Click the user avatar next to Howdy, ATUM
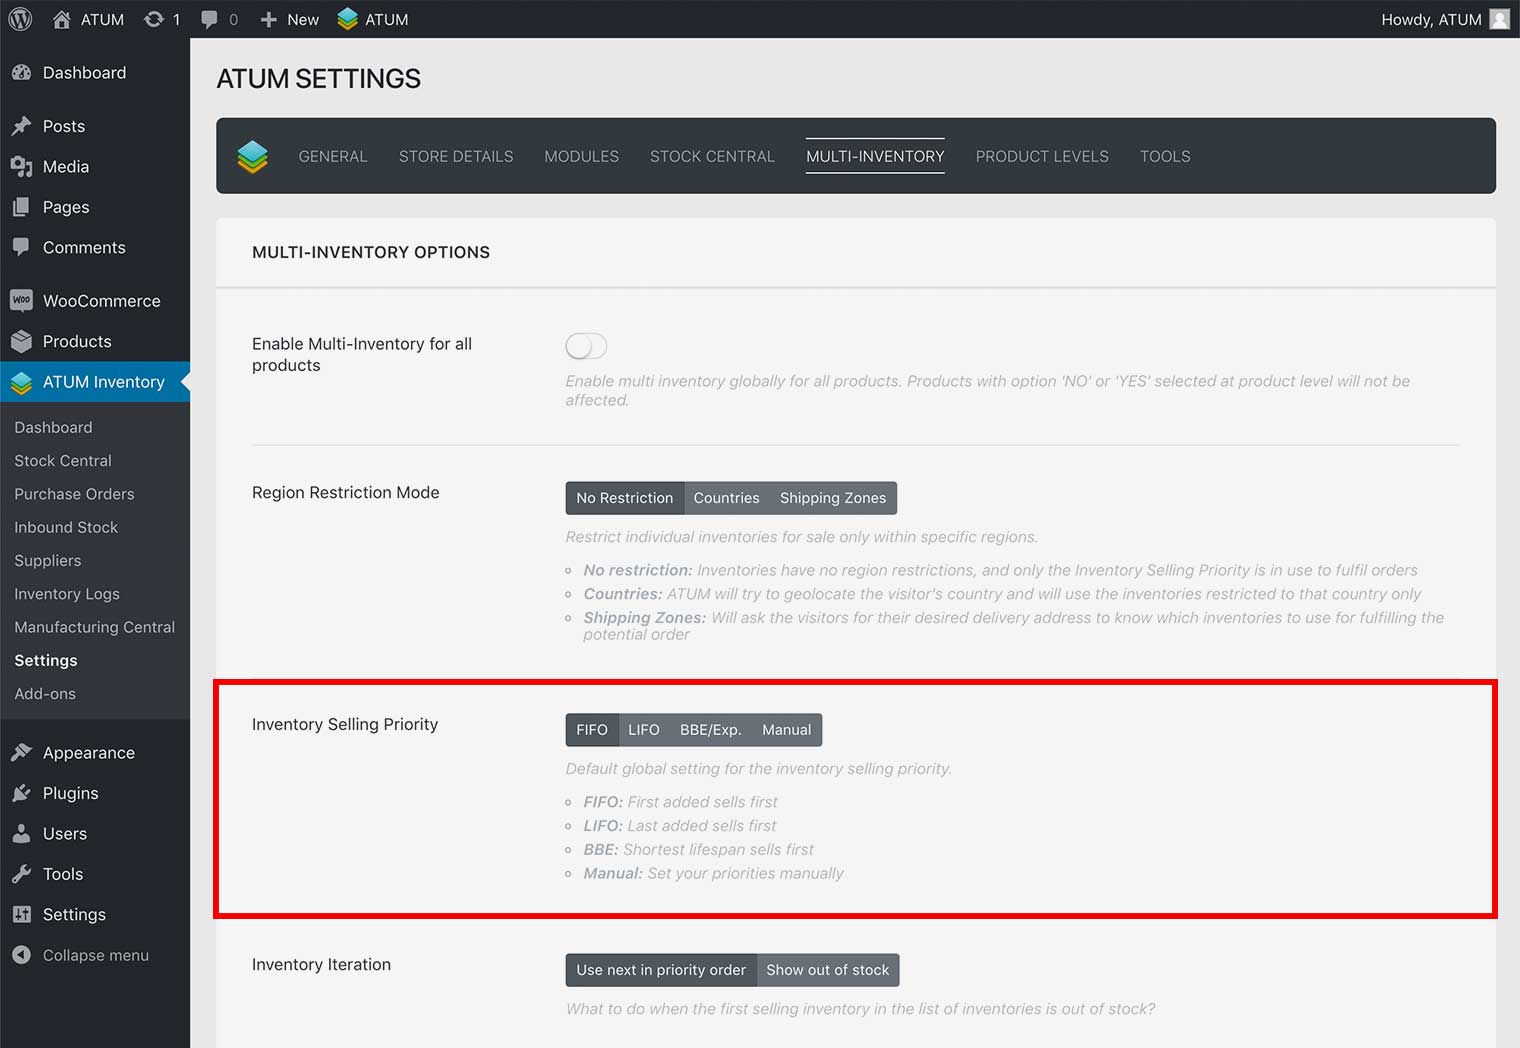Screen dimensions: 1520x1048 coord(1499,19)
